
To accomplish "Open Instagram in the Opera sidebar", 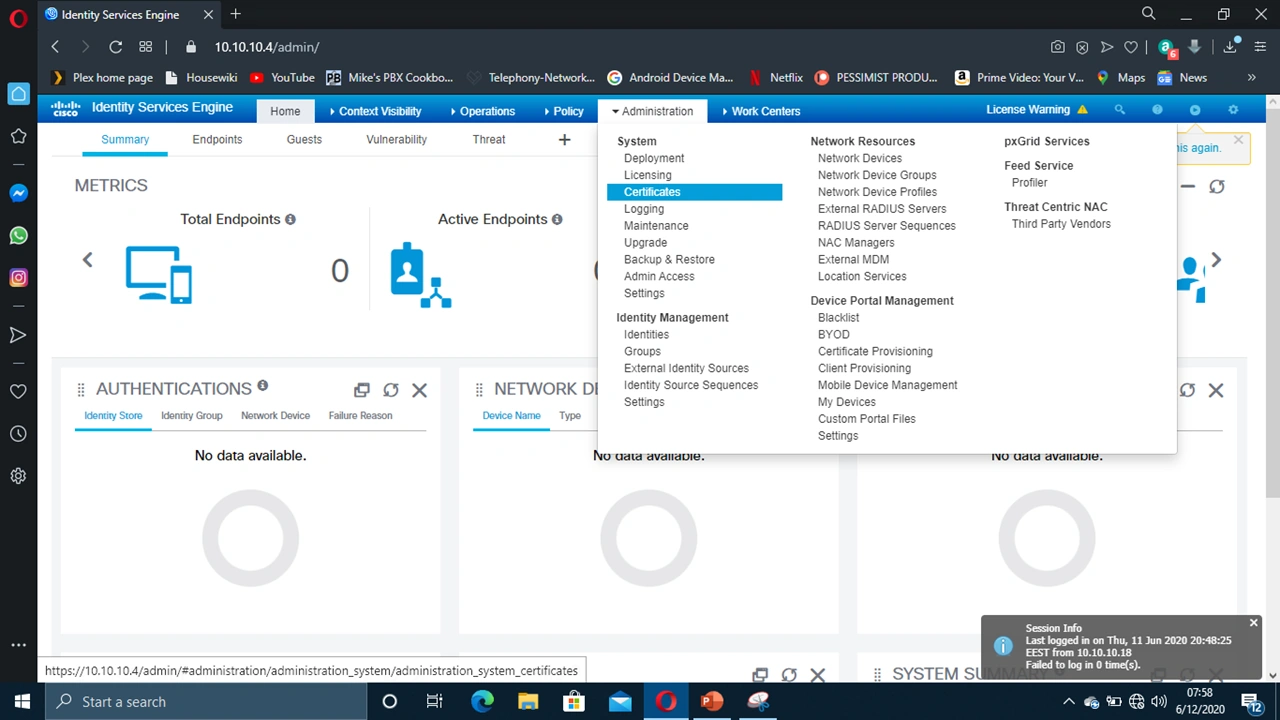I will point(18,278).
